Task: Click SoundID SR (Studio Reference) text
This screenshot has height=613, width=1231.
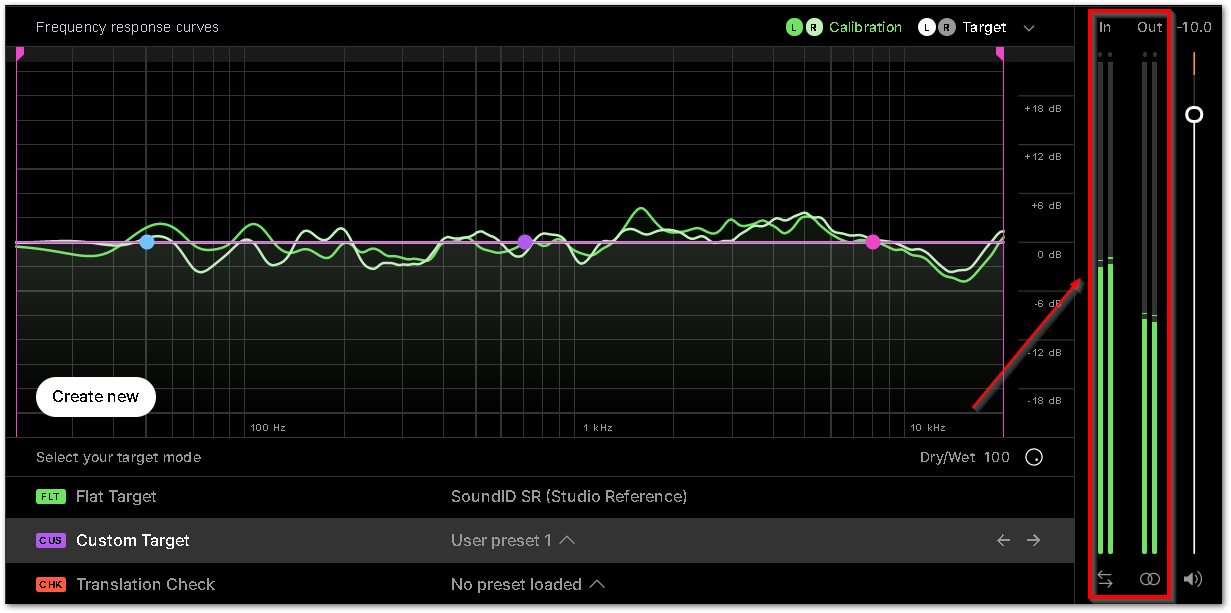Action: point(569,497)
